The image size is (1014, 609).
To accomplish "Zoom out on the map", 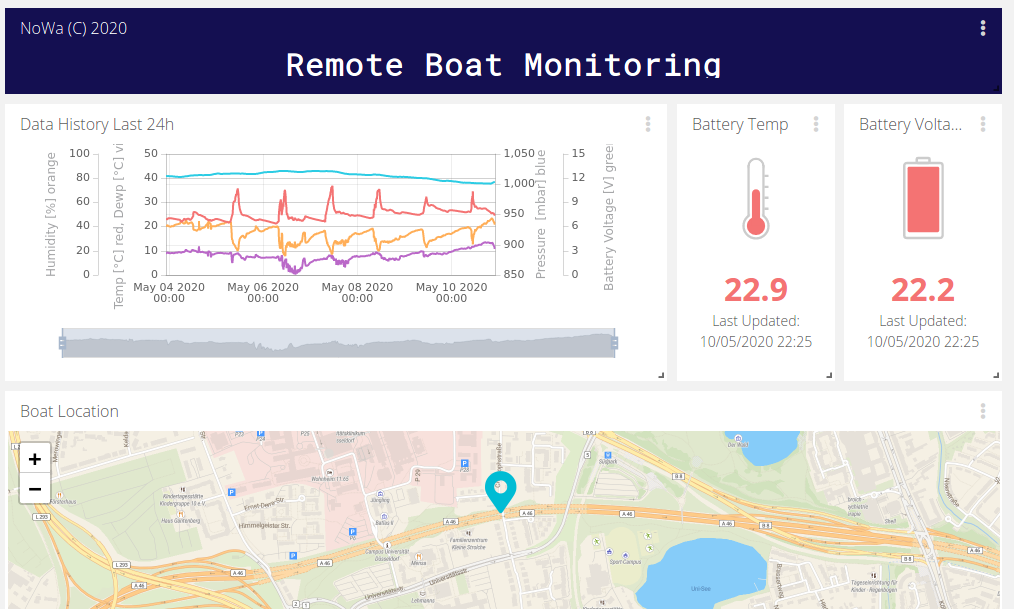I will [x=35, y=489].
